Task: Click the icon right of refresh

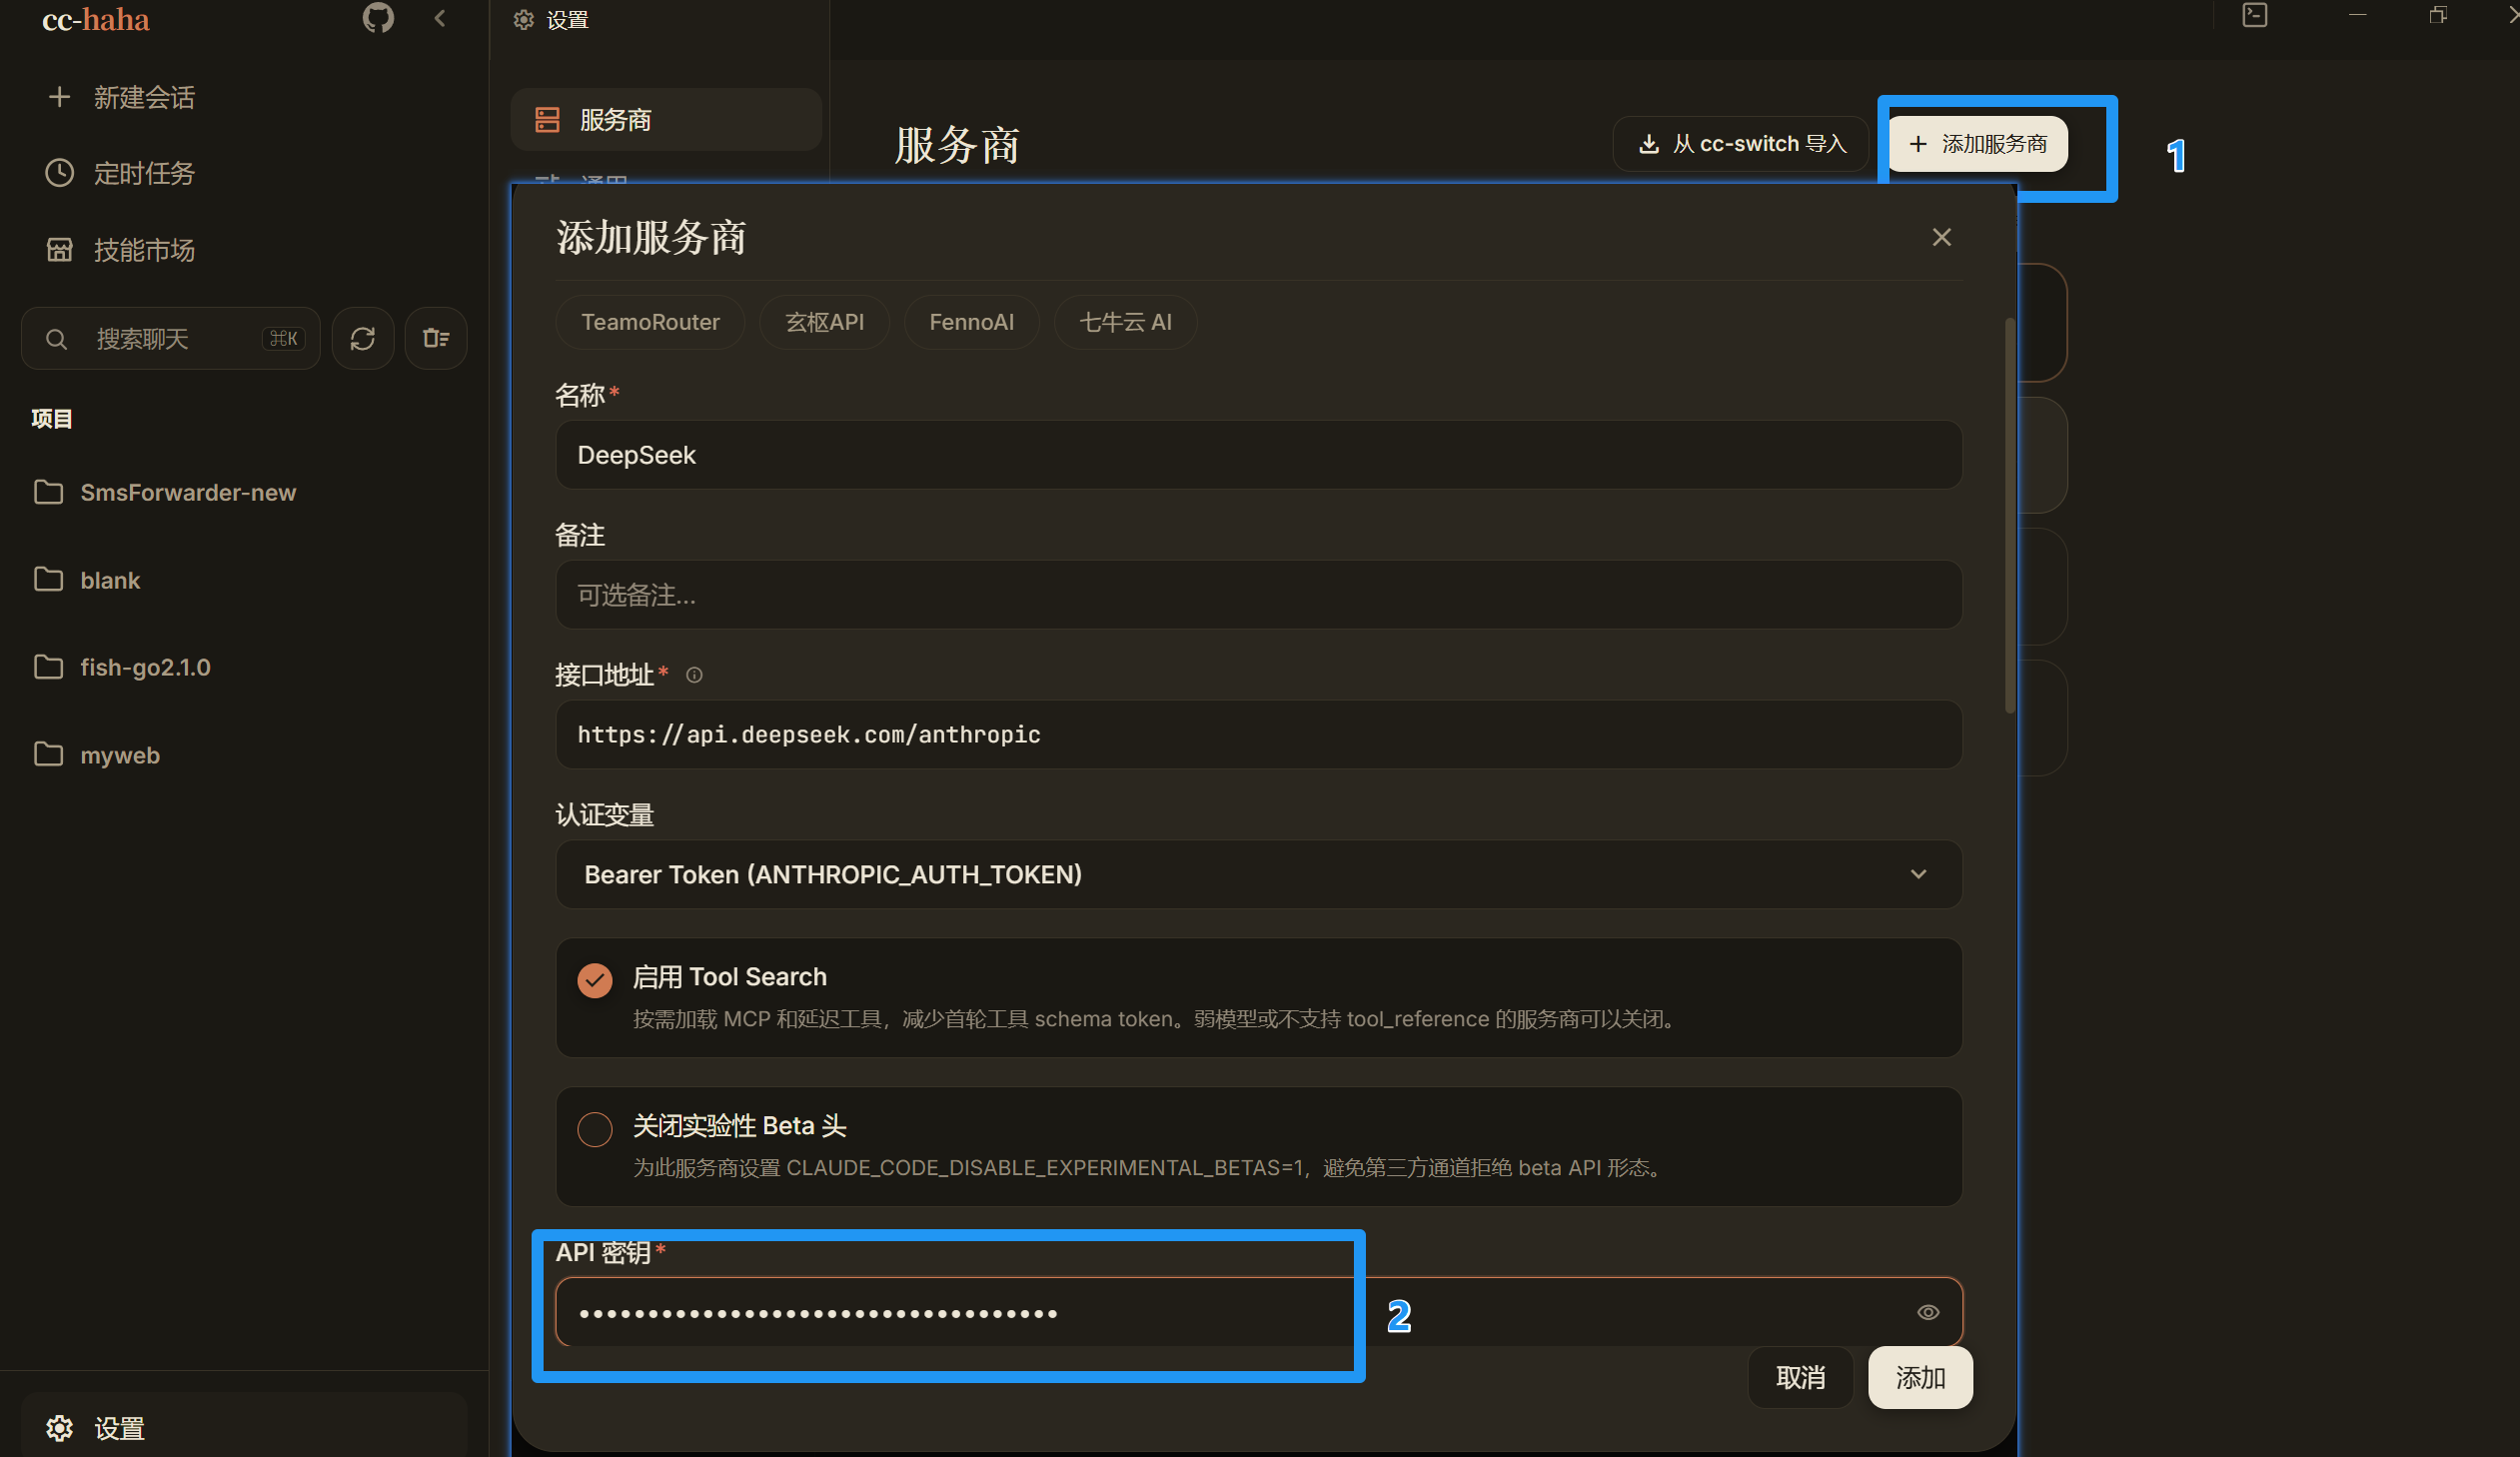Action: pos(436,339)
